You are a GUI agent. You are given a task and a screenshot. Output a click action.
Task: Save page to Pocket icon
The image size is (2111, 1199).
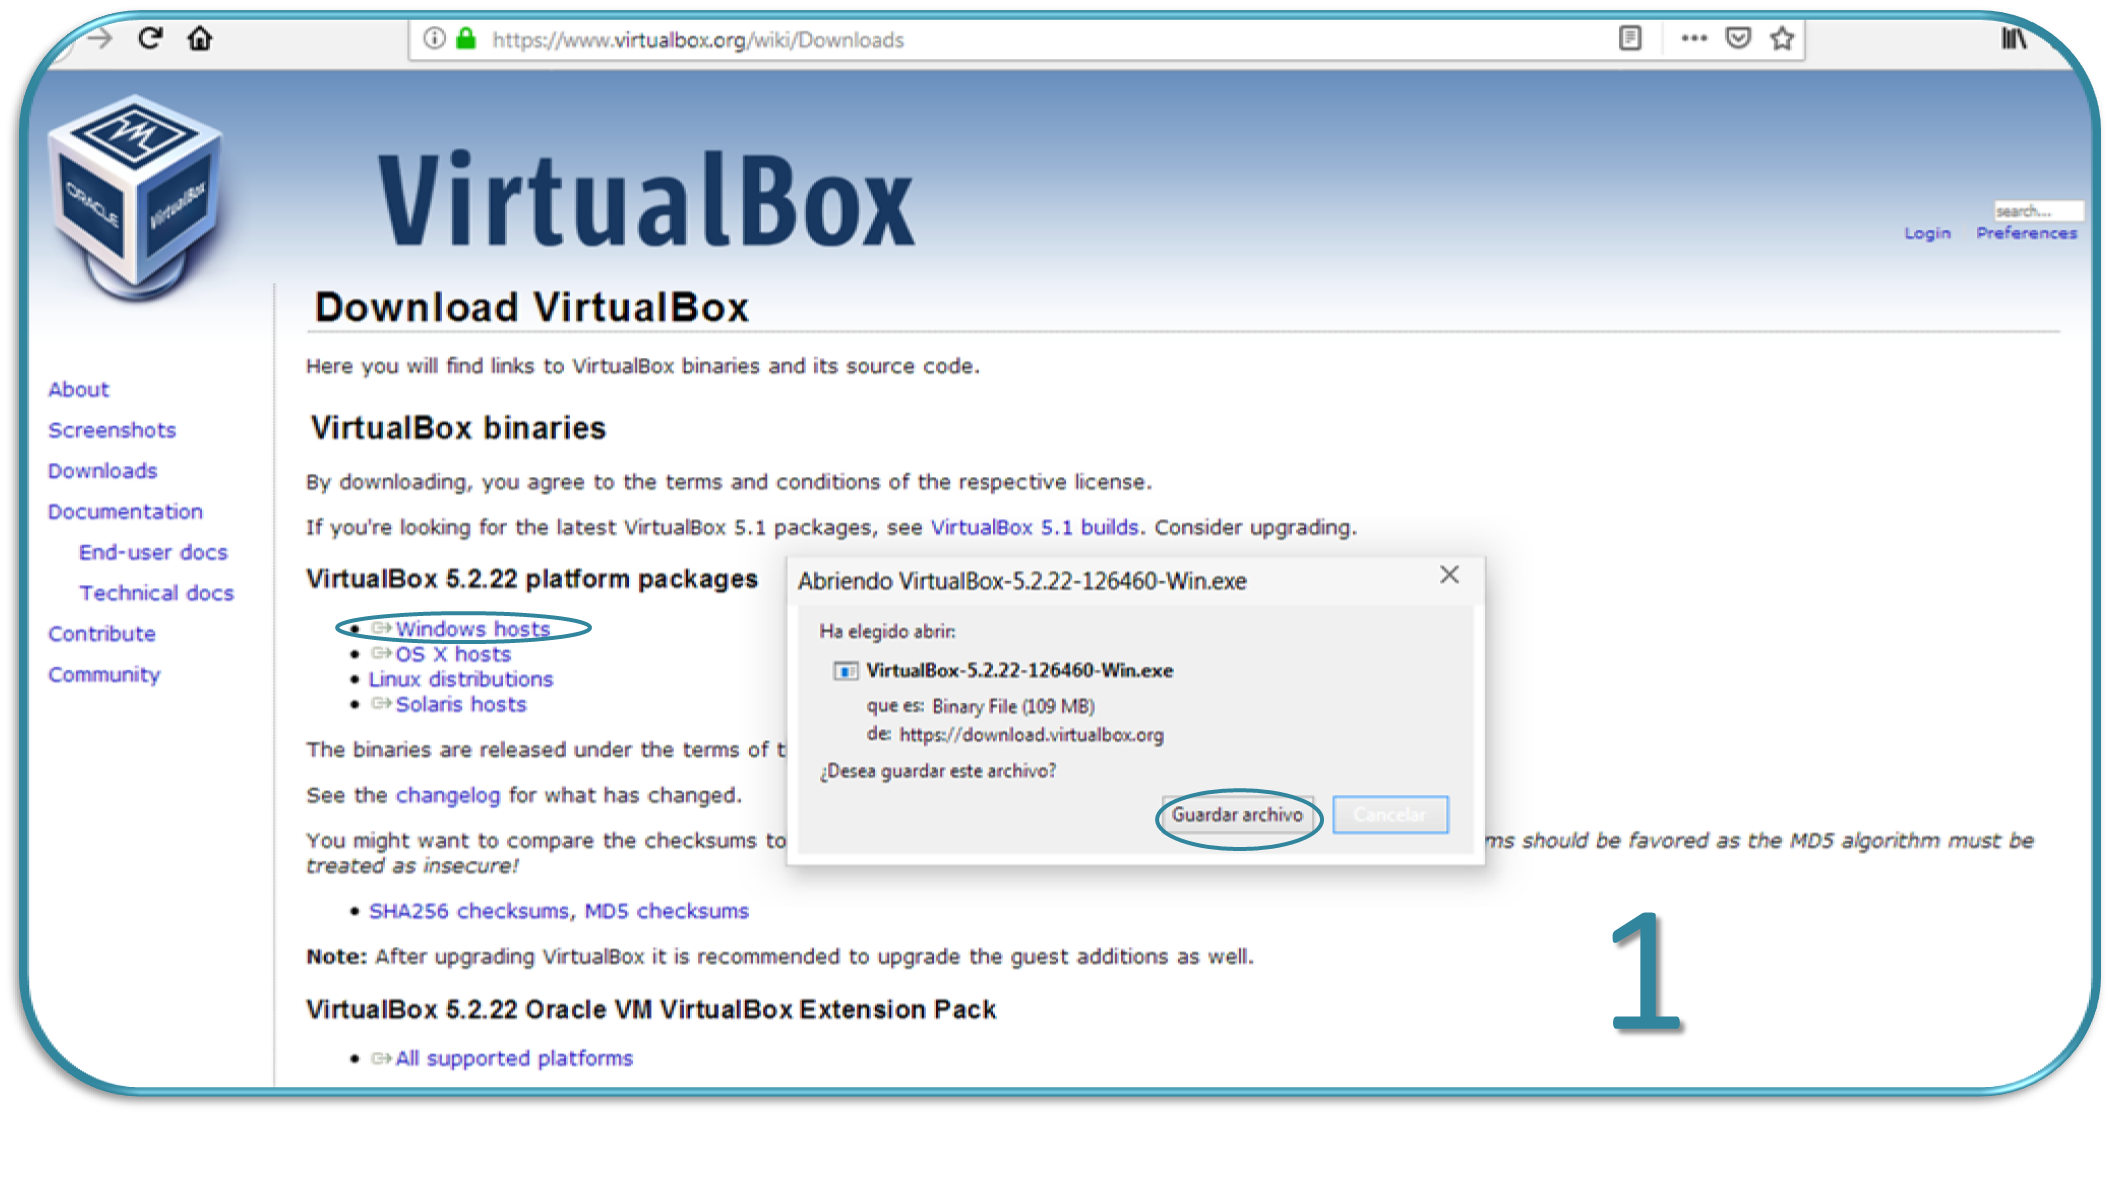(1739, 39)
